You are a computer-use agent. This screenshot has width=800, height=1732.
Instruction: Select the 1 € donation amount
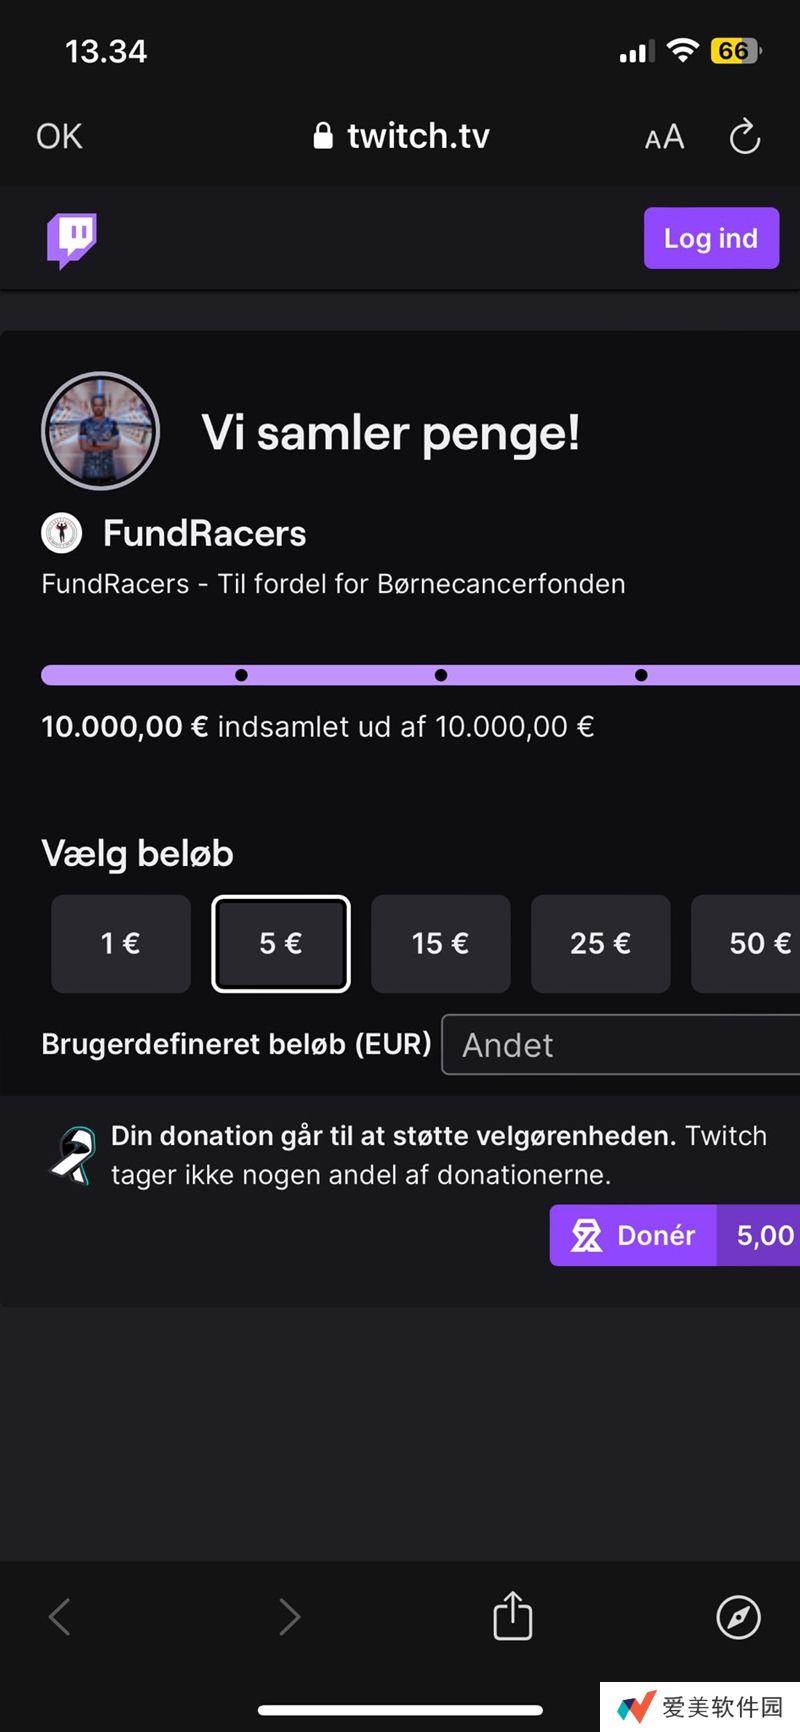tap(121, 943)
